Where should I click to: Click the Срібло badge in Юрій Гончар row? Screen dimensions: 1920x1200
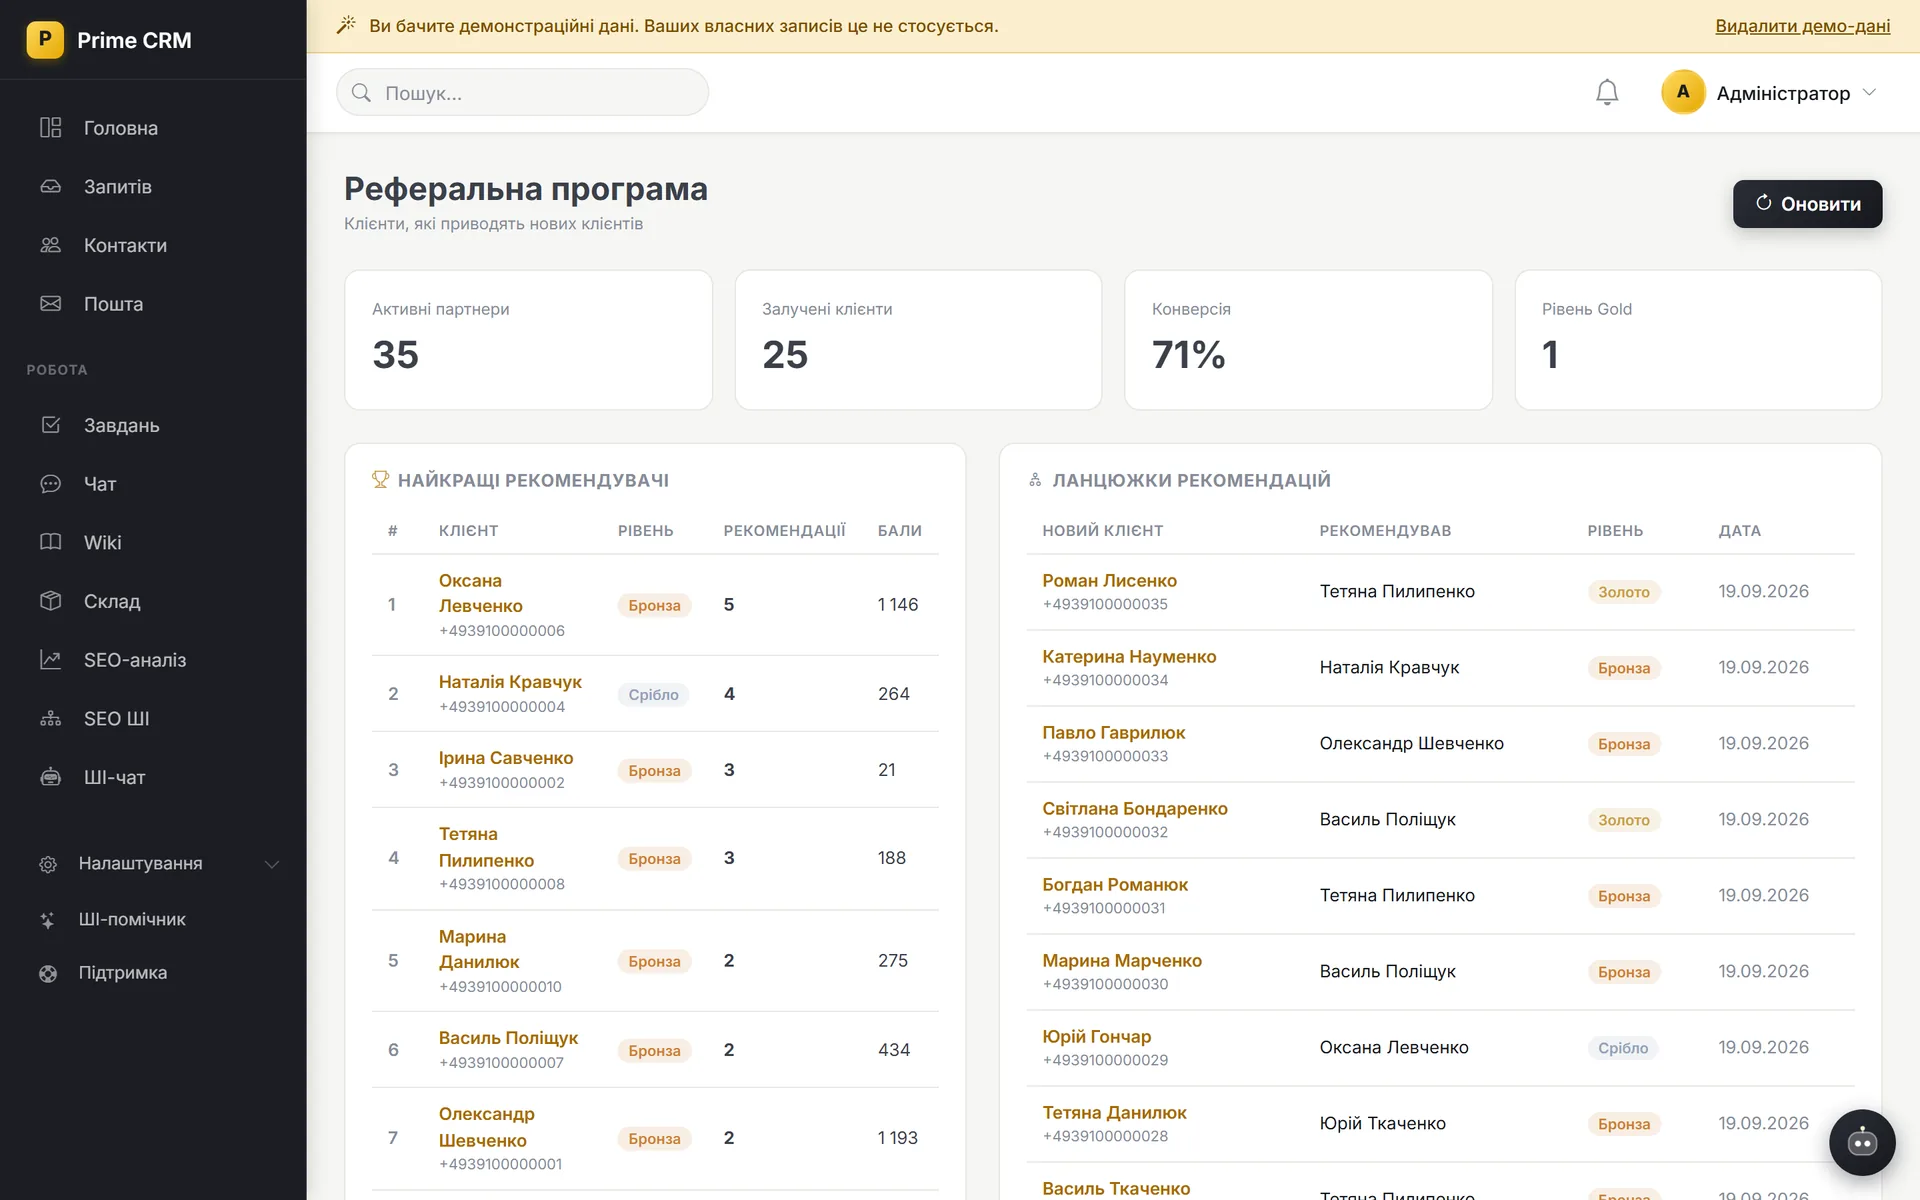pos(1623,1048)
